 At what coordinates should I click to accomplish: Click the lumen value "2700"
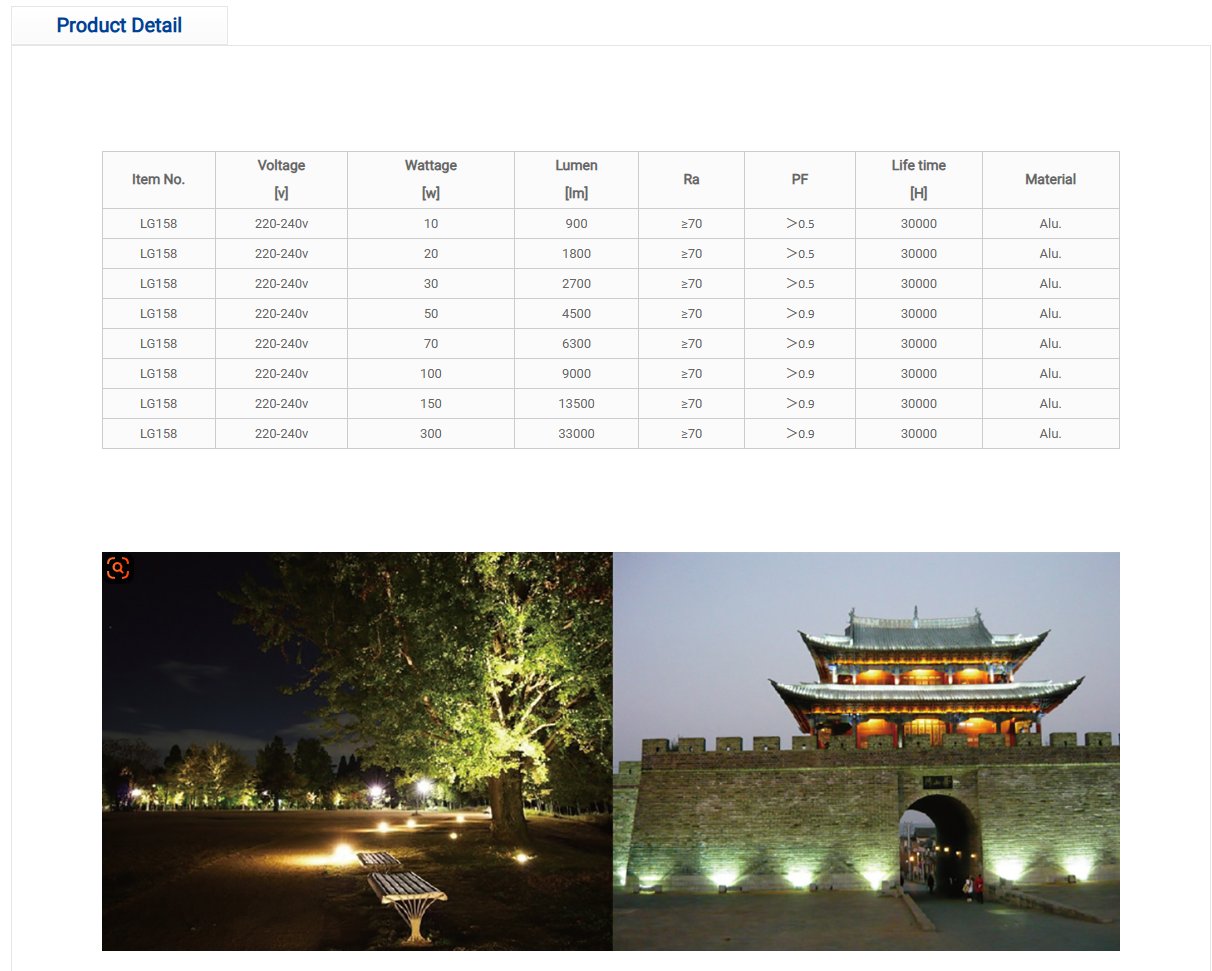pyautogui.click(x=576, y=284)
